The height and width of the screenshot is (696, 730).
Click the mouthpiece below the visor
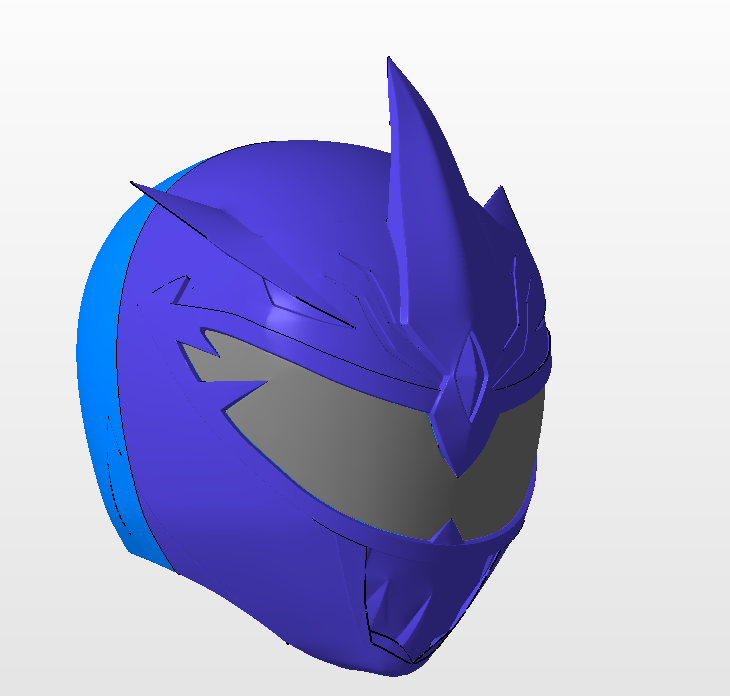point(400,590)
